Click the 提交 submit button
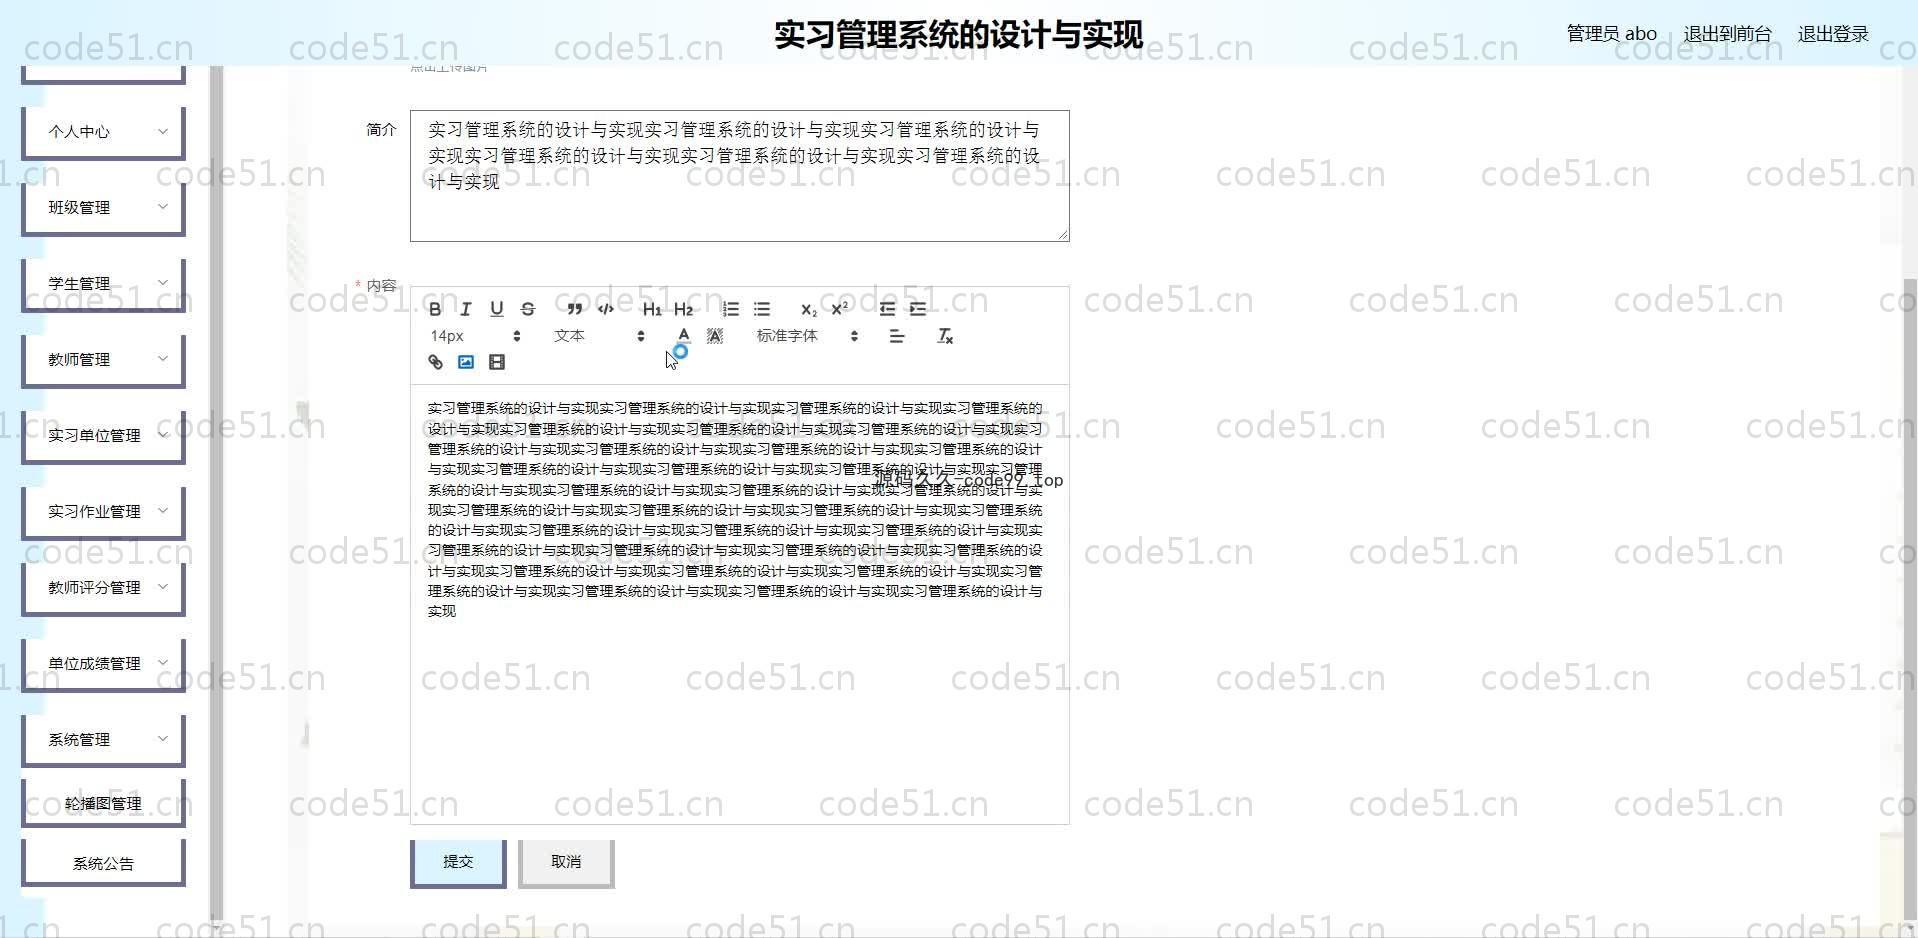Screen dimensions: 1918x938 pos(458,862)
